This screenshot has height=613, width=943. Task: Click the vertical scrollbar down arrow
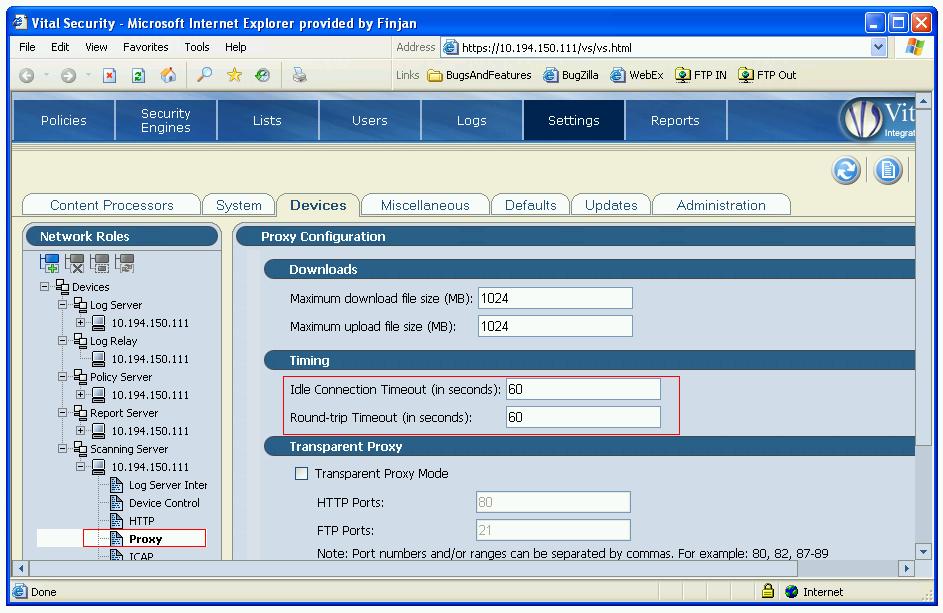pos(924,551)
